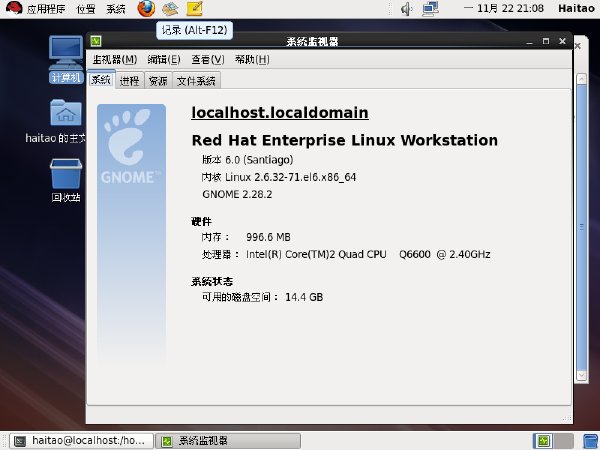This screenshot has width=600, height=450.
Task: Open the network connection icon
Action: 430,8
